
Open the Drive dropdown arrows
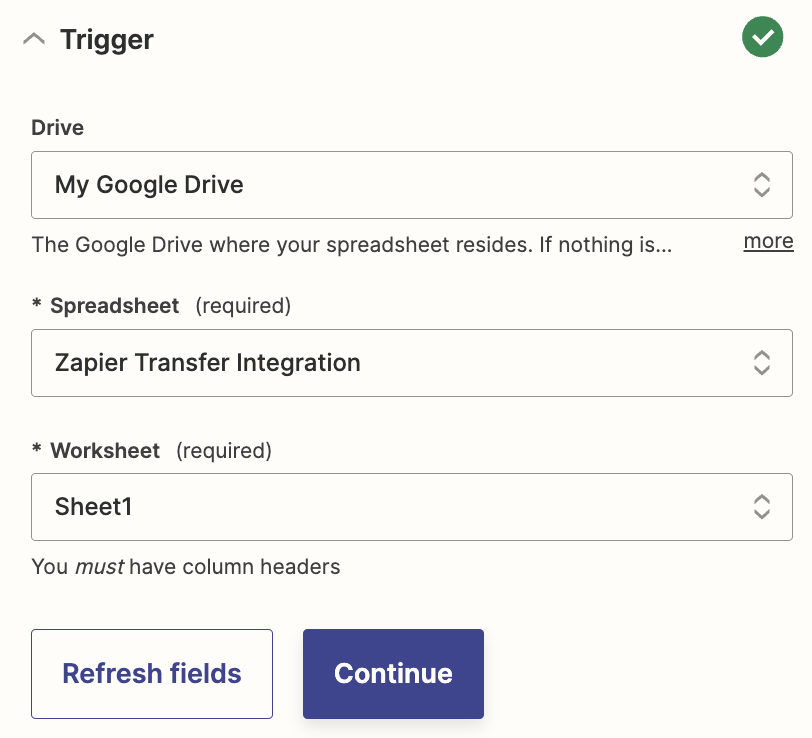[x=761, y=185]
